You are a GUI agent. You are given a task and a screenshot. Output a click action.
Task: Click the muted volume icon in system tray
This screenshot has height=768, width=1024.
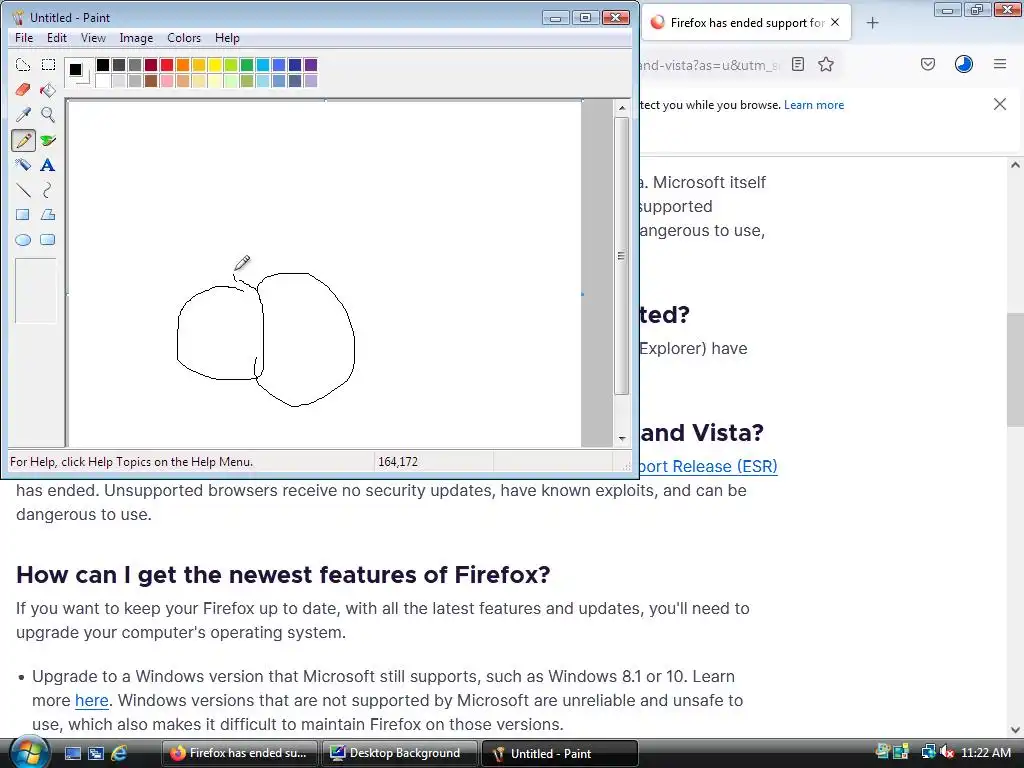946,753
